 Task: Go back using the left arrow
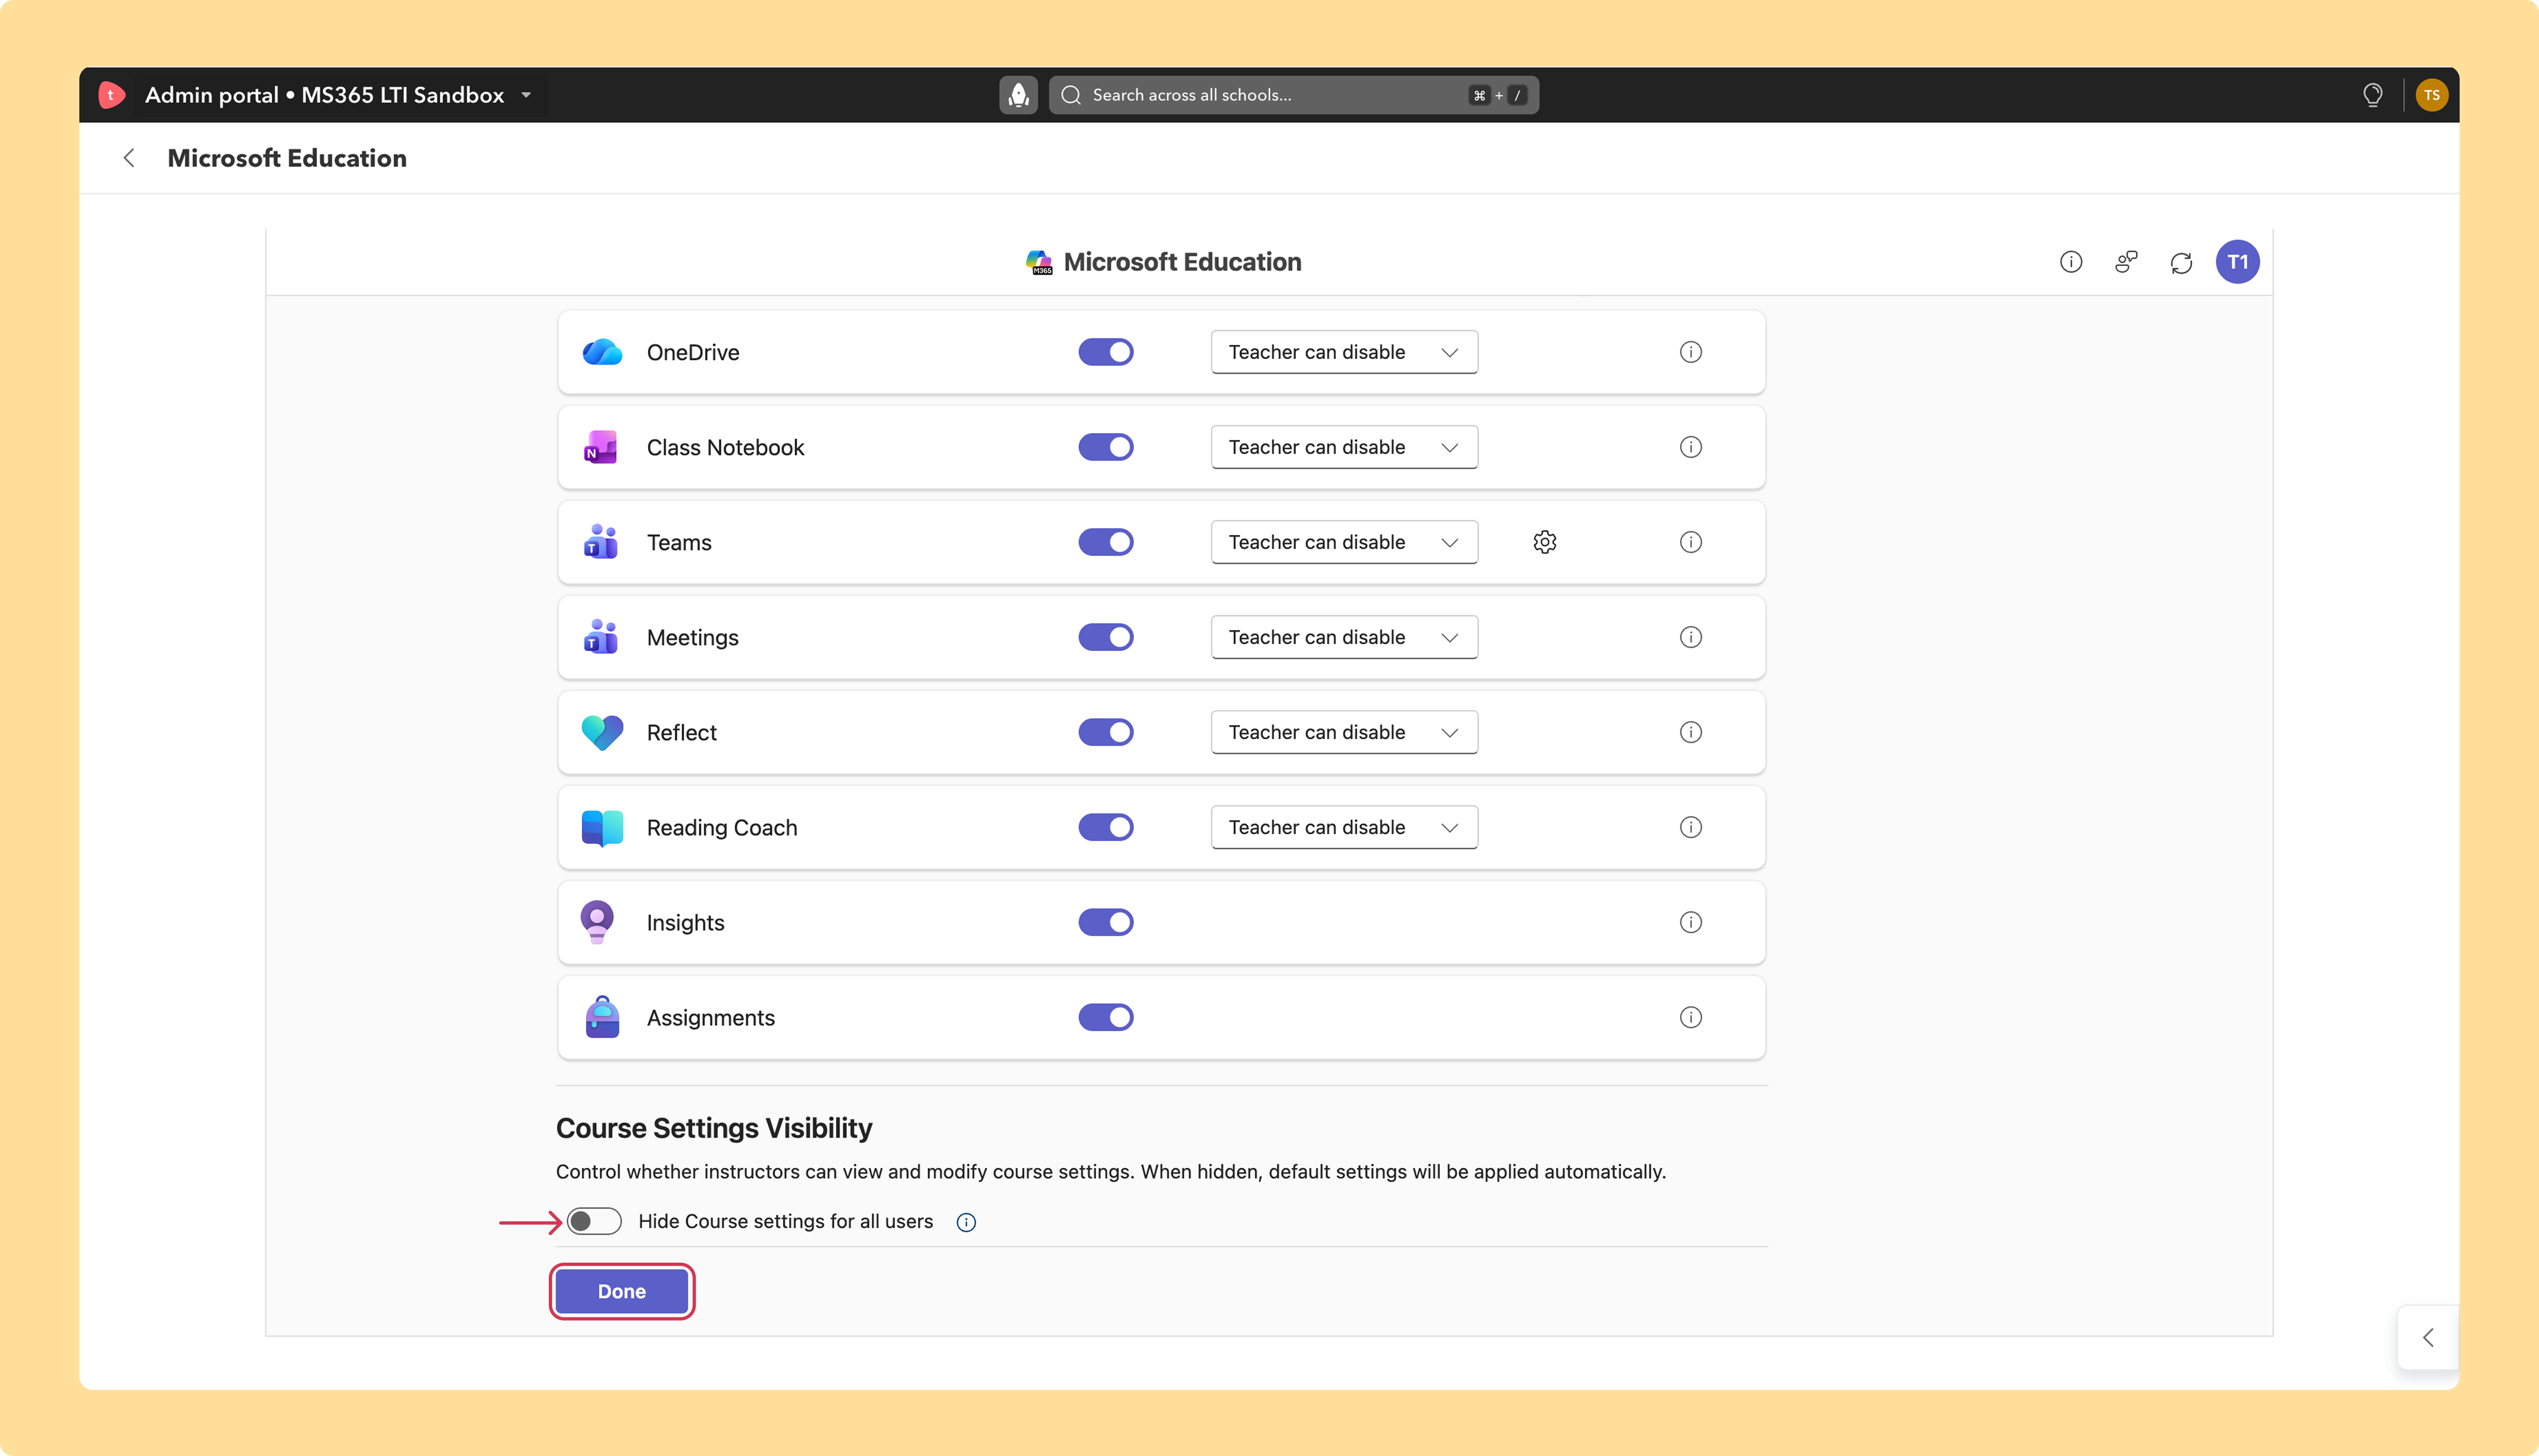(129, 158)
